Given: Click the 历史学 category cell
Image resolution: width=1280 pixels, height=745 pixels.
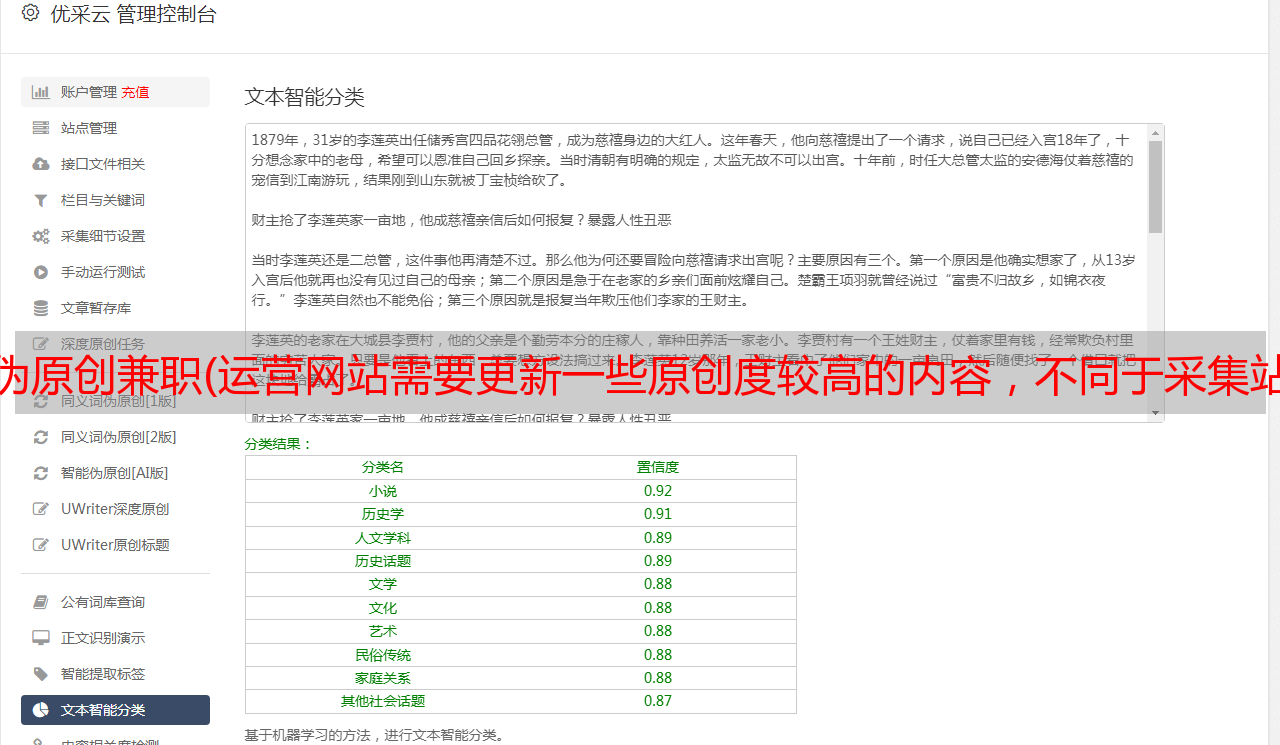Looking at the screenshot, I should point(383,514).
